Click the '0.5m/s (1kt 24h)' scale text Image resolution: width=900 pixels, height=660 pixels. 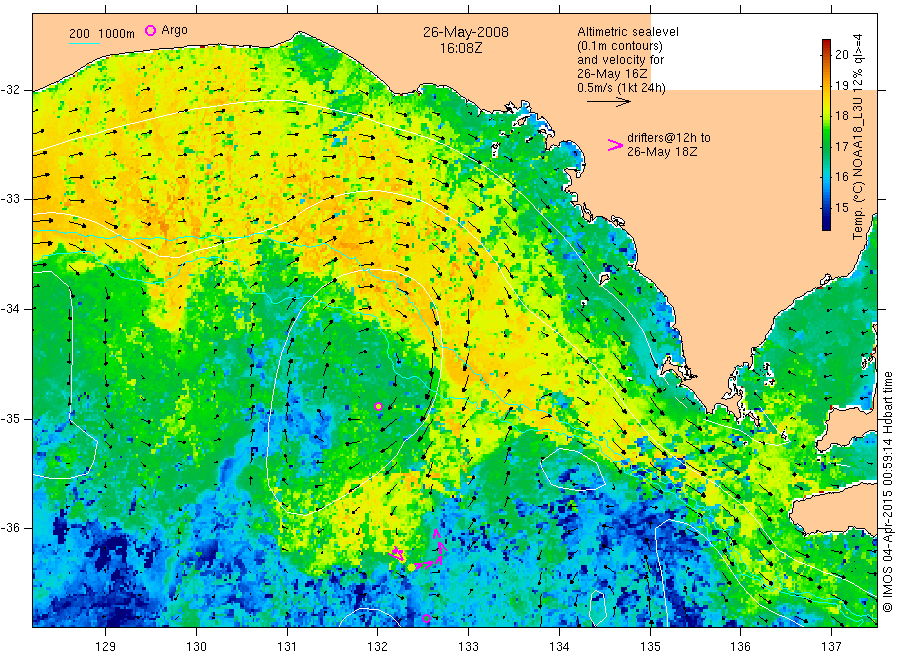coord(621,88)
